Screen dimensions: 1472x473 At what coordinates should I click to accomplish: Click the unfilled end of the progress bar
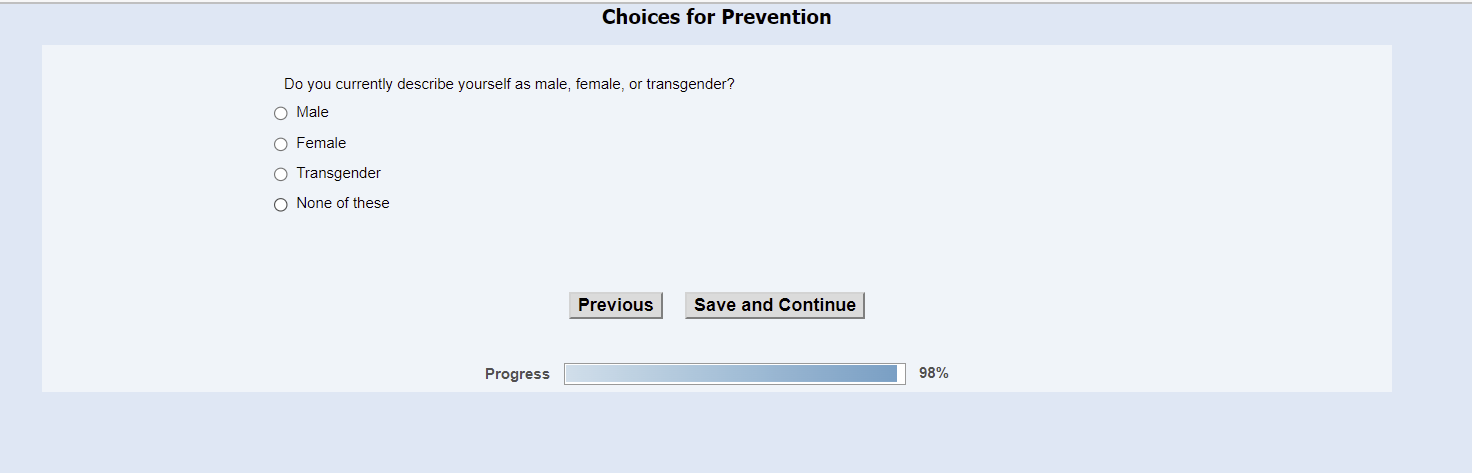pyautogui.click(x=901, y=374)
